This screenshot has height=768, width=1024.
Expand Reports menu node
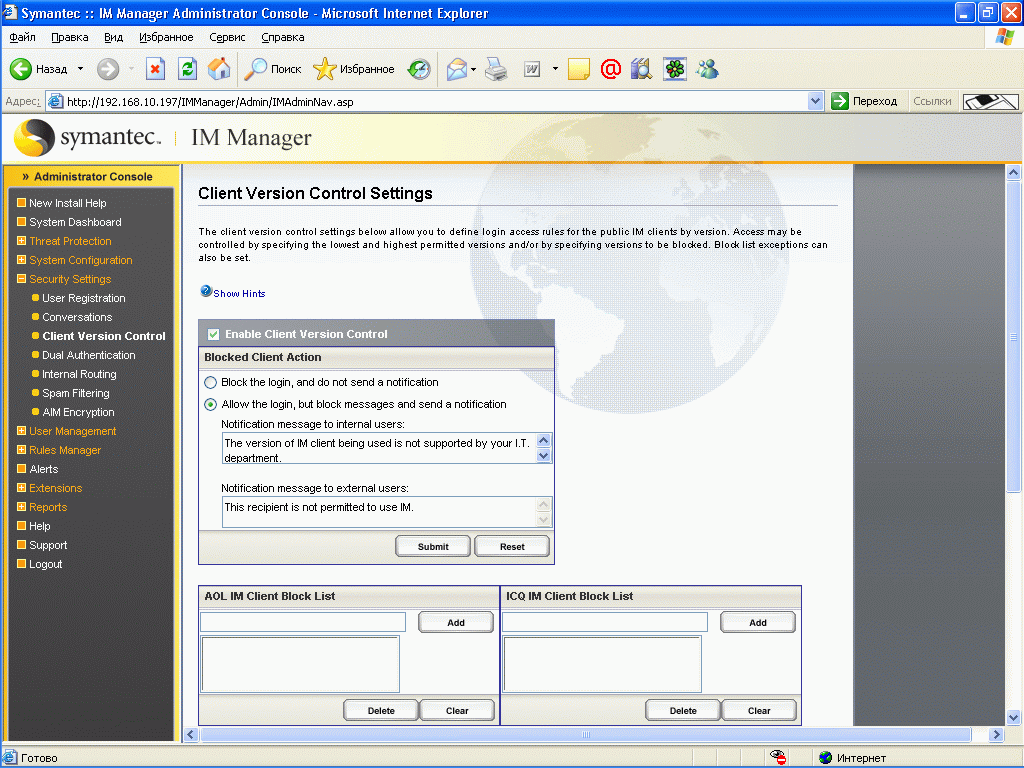click(x=22, y=506)
